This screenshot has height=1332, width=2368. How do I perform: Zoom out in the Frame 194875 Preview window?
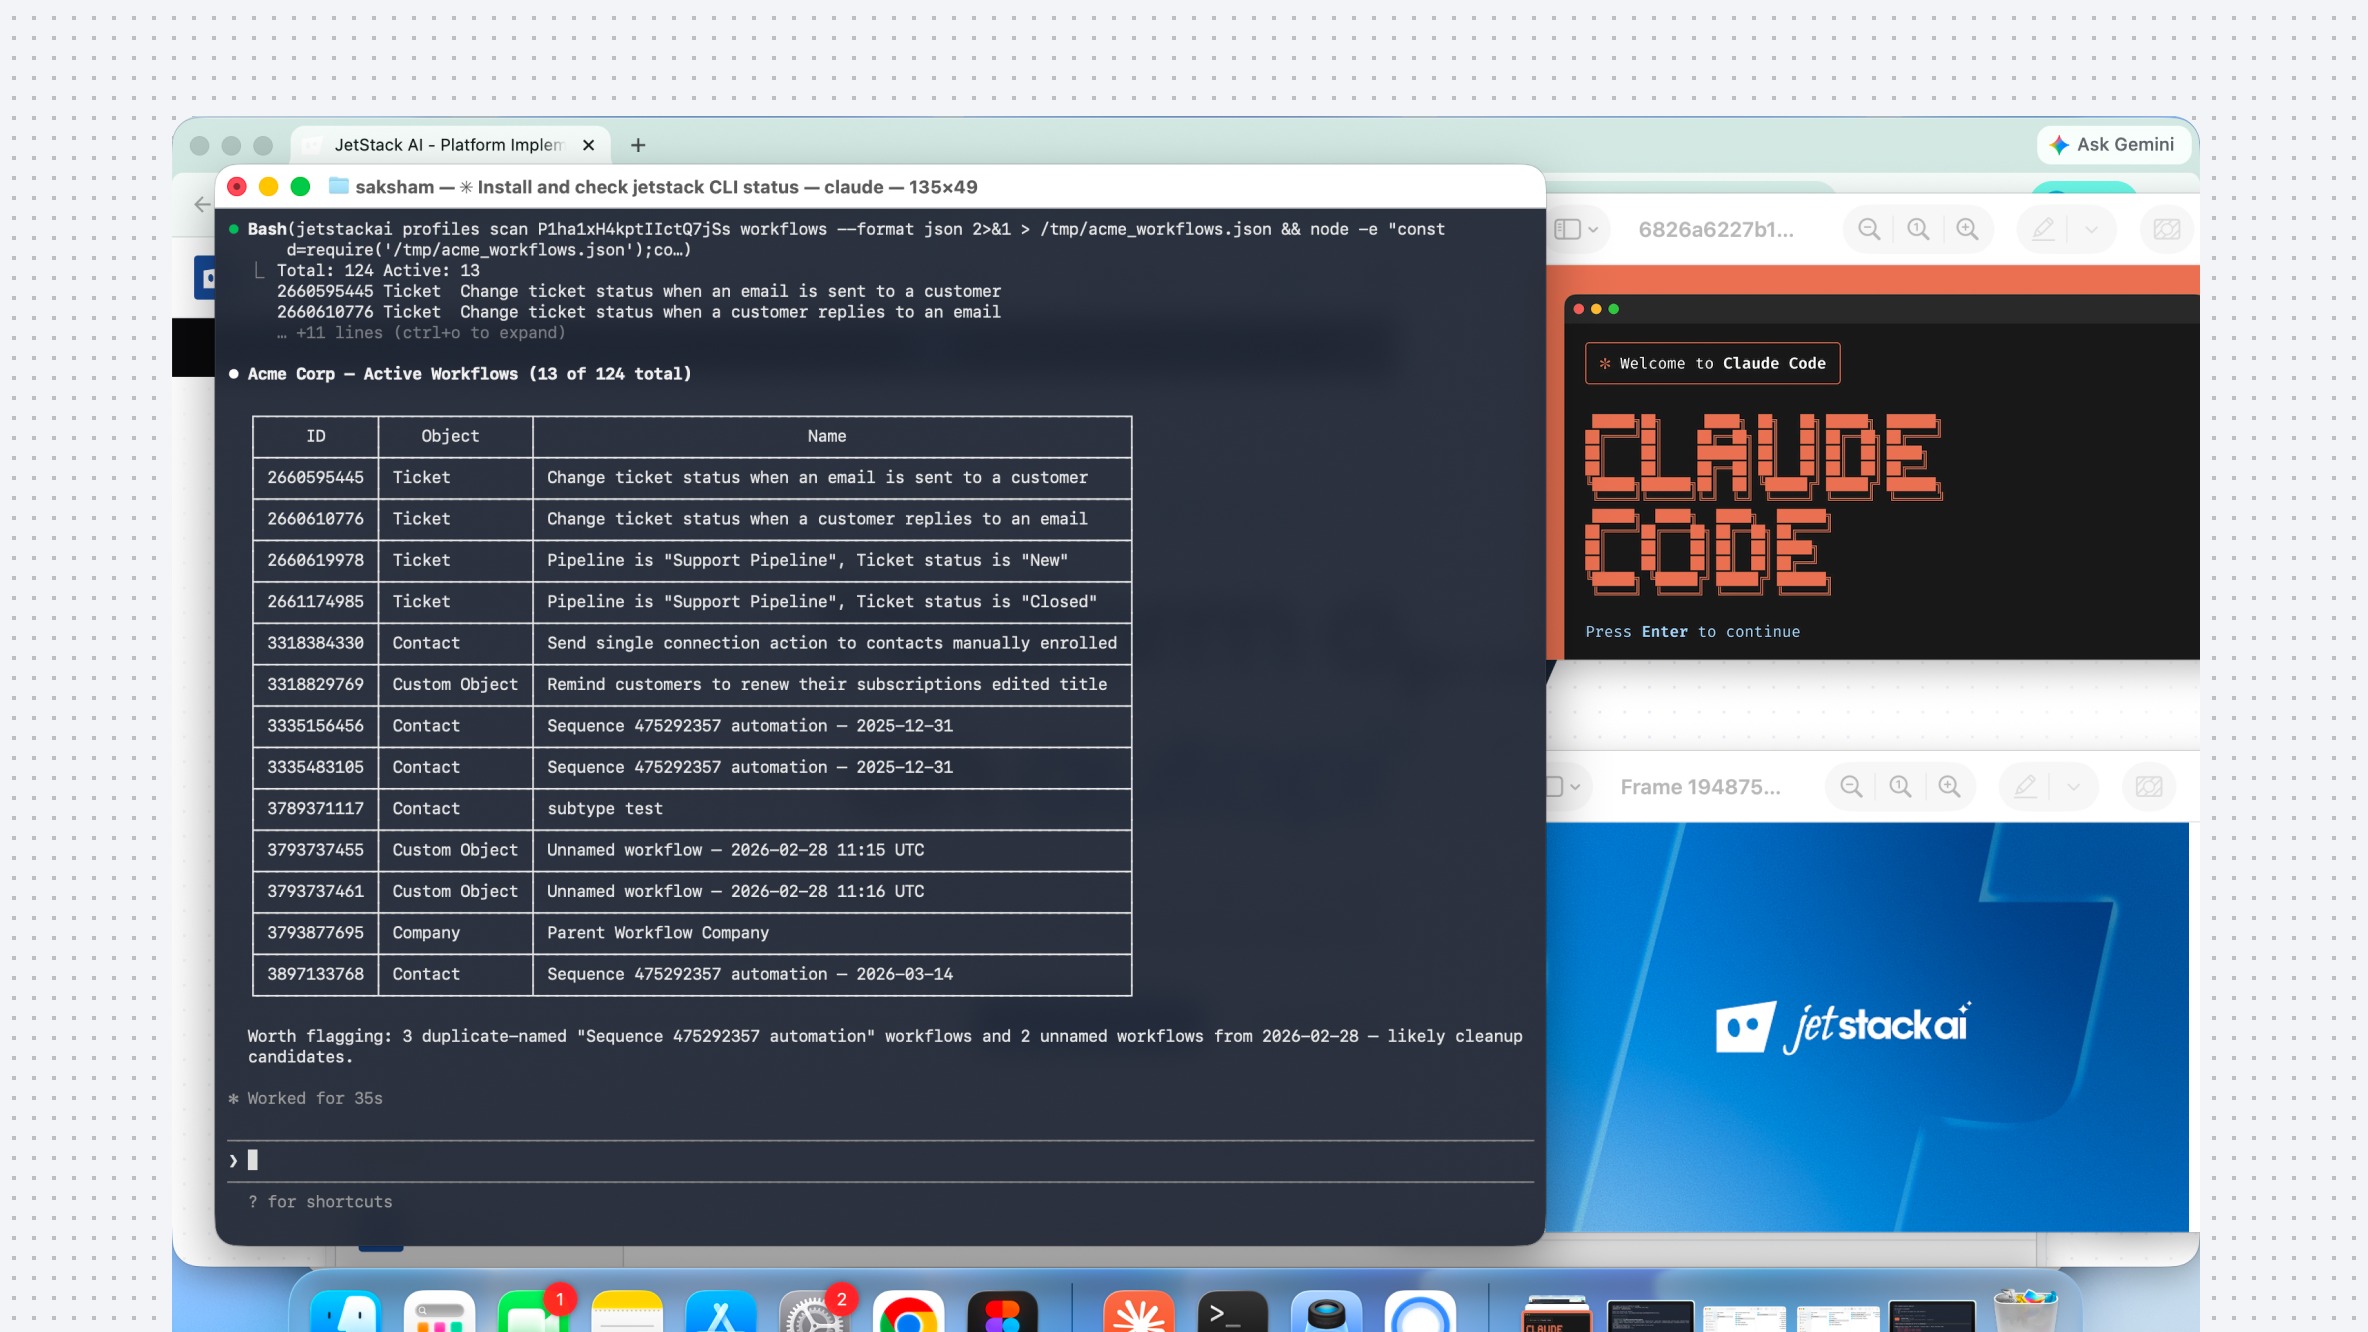tap(1851, 786)
